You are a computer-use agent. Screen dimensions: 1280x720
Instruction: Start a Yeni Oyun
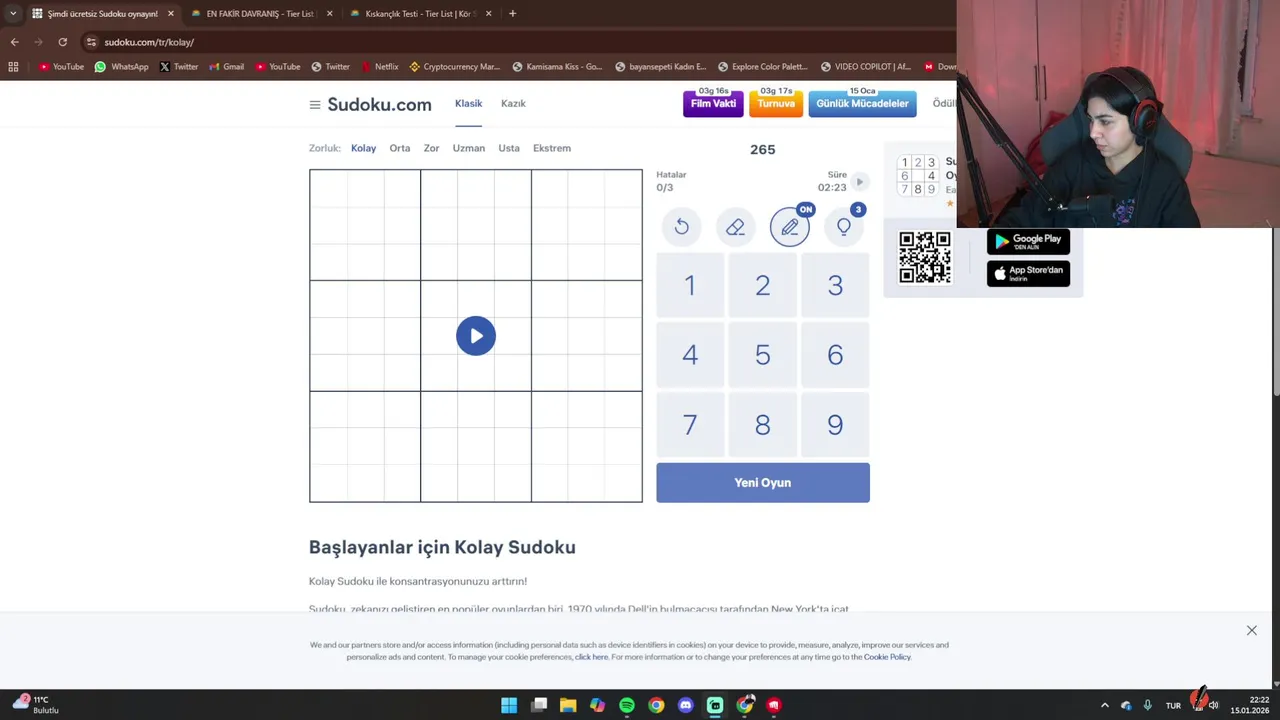[763, 482]
